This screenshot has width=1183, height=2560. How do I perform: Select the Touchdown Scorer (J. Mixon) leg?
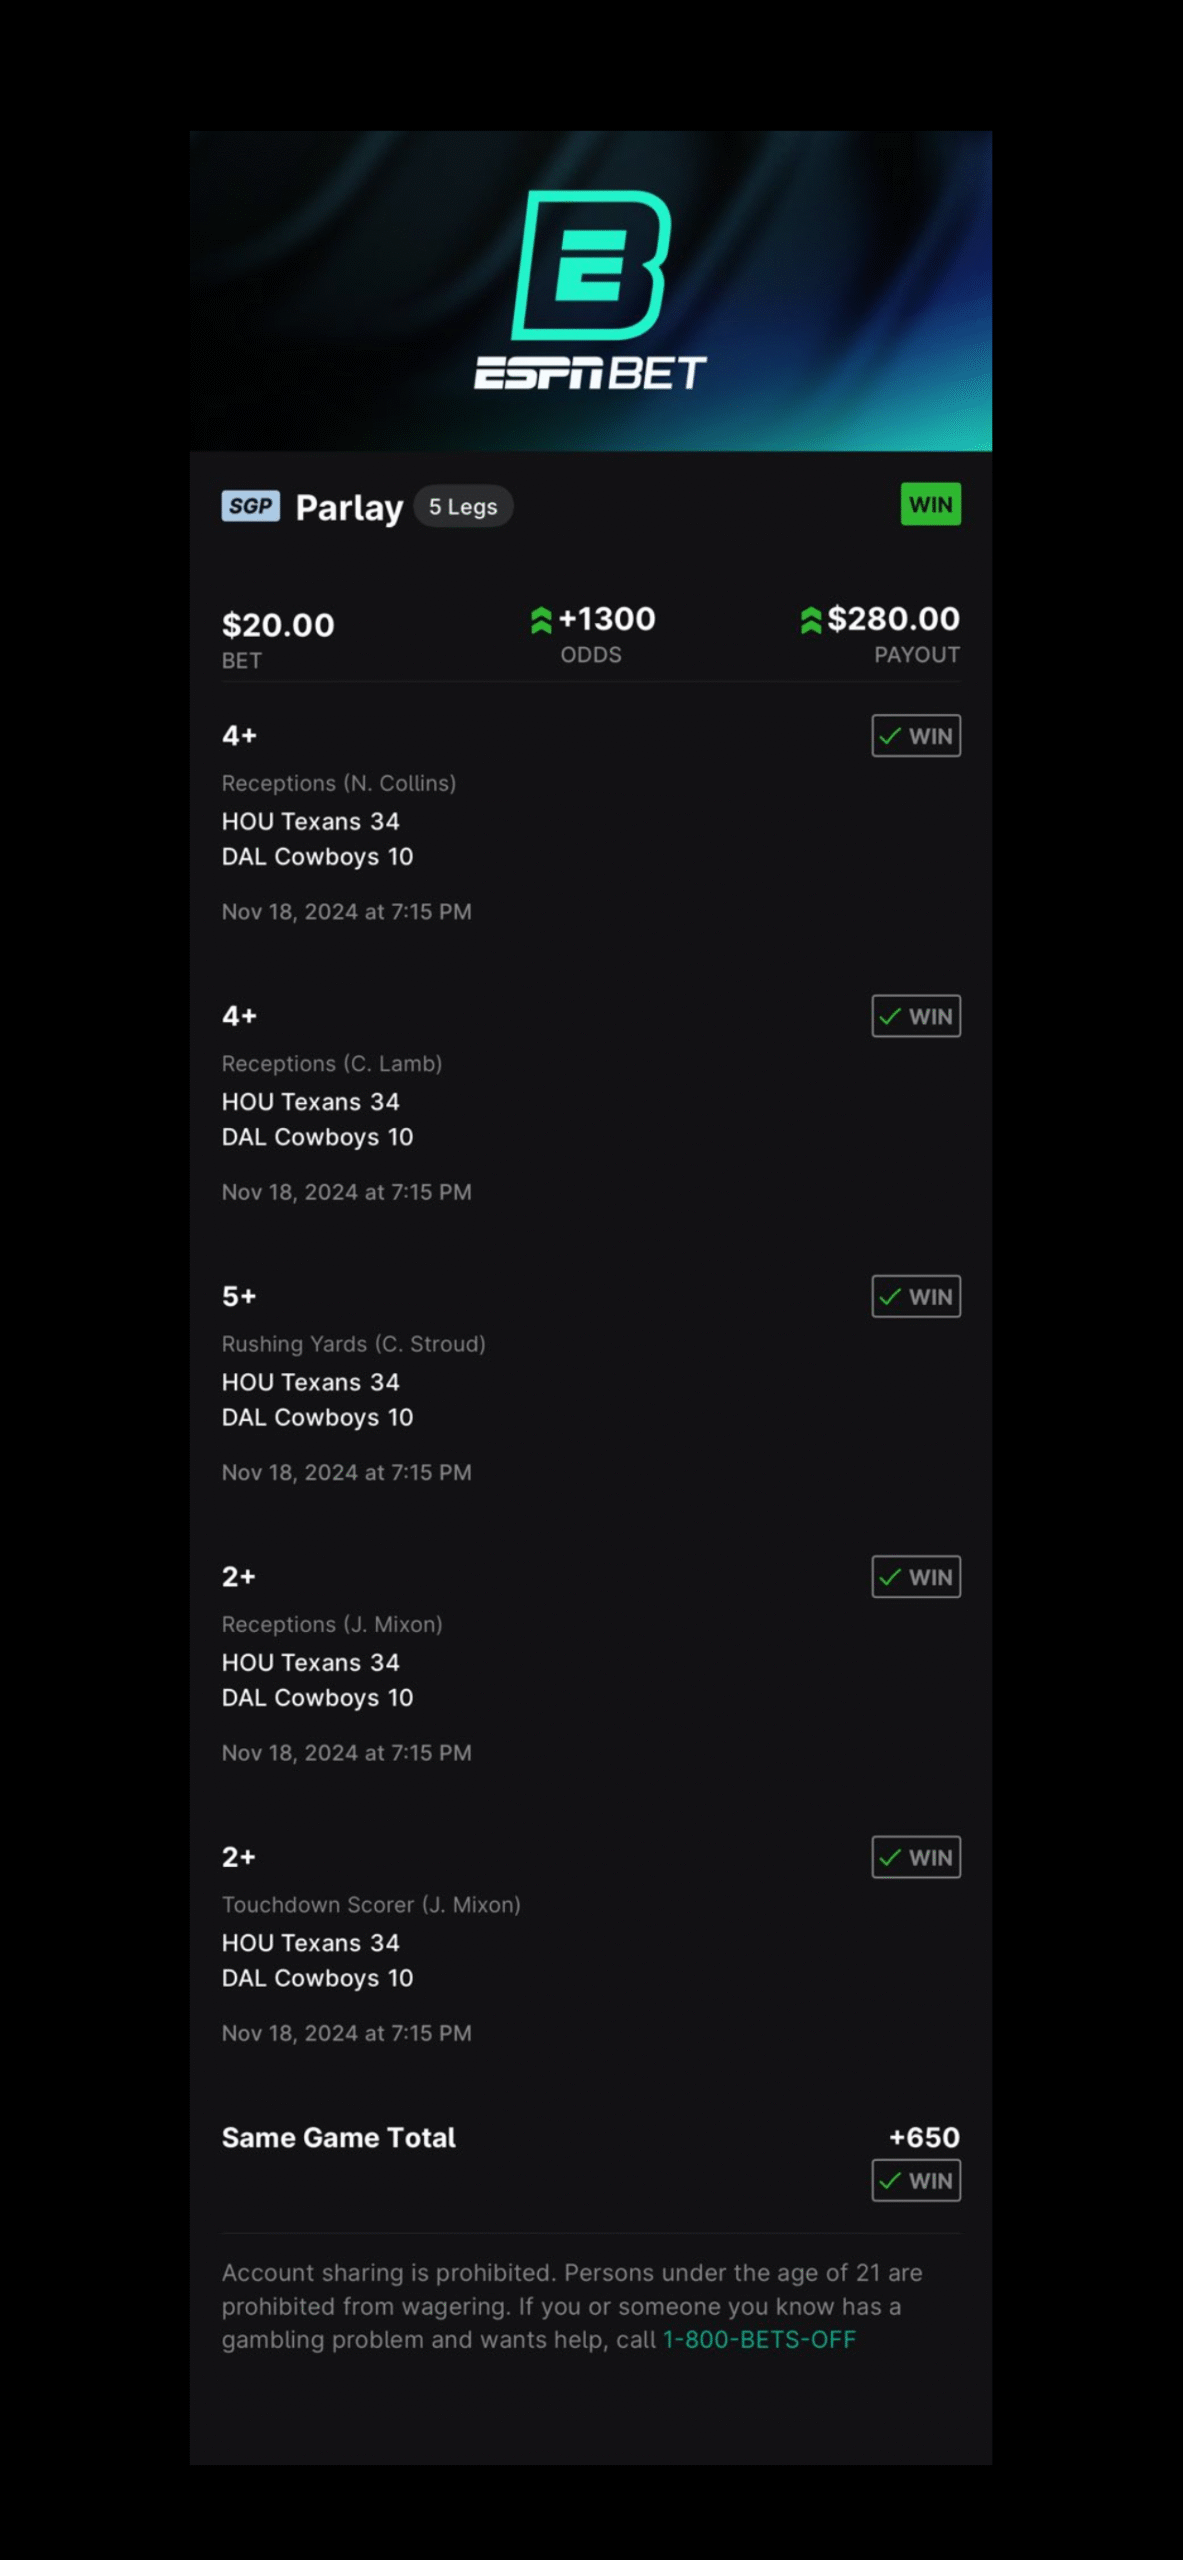coord(371,1905)
